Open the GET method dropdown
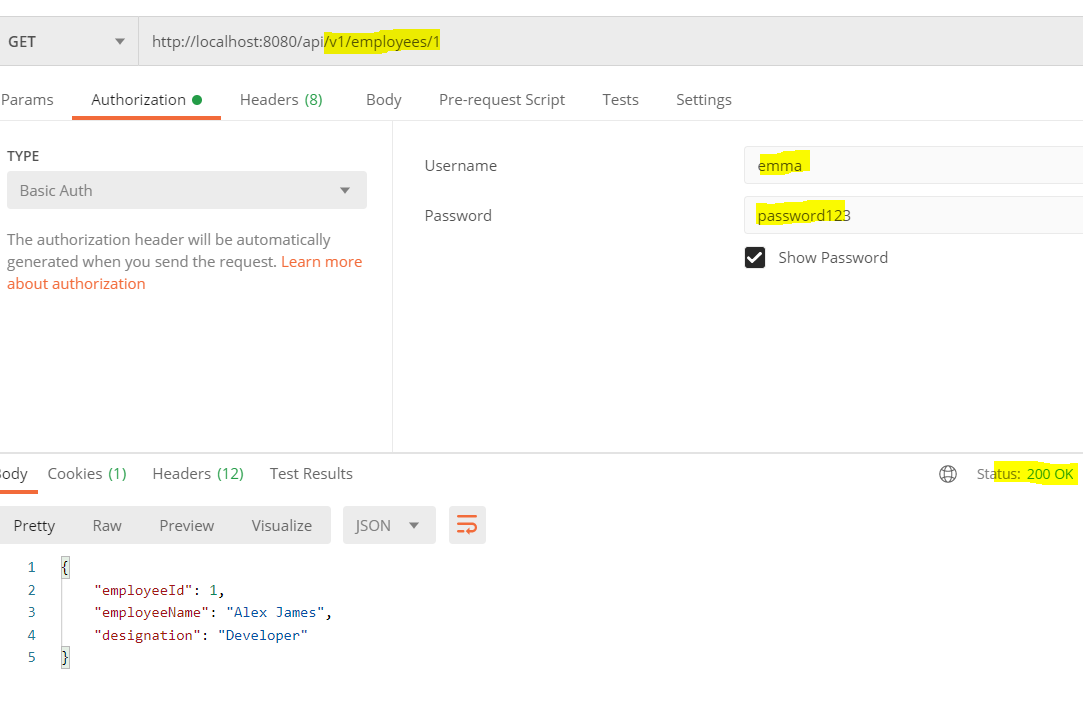This screenshot has width=1083, height=718. click(x=68, y=42)
